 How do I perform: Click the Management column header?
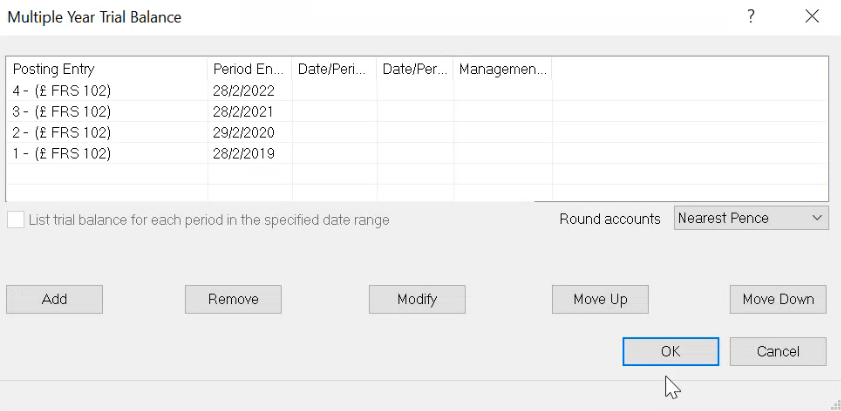[502, 69]
